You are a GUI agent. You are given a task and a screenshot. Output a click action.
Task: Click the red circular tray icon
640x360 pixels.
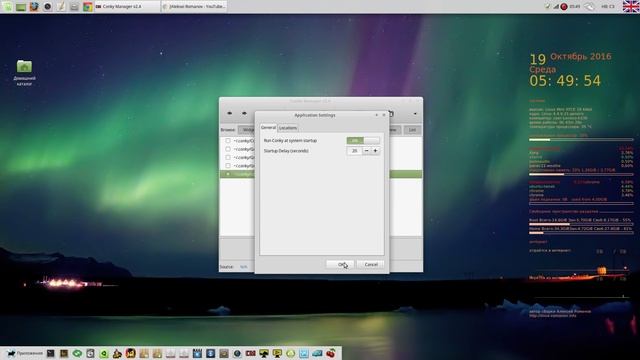[x=564, y=7]
